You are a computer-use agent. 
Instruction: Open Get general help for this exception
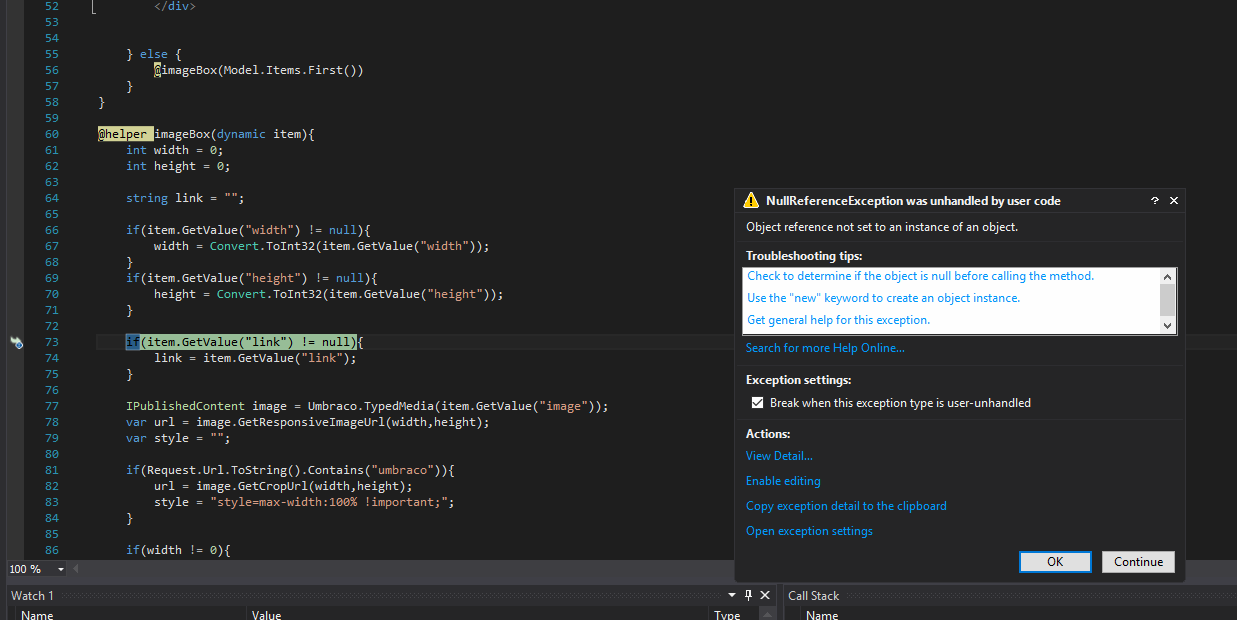[839, 320]
